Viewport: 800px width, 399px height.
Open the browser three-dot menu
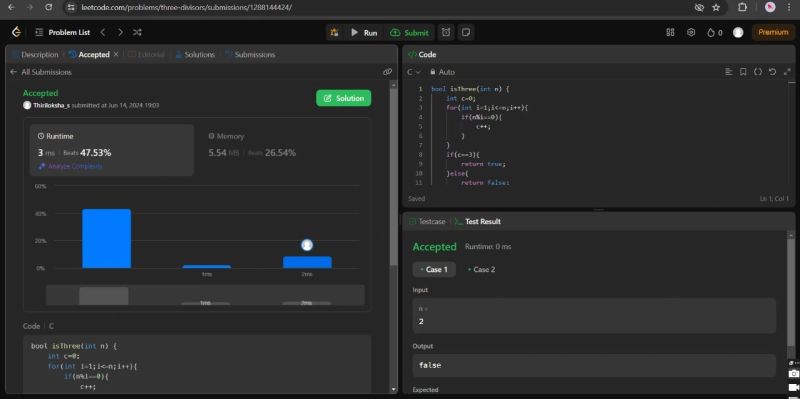coord(789,7)
